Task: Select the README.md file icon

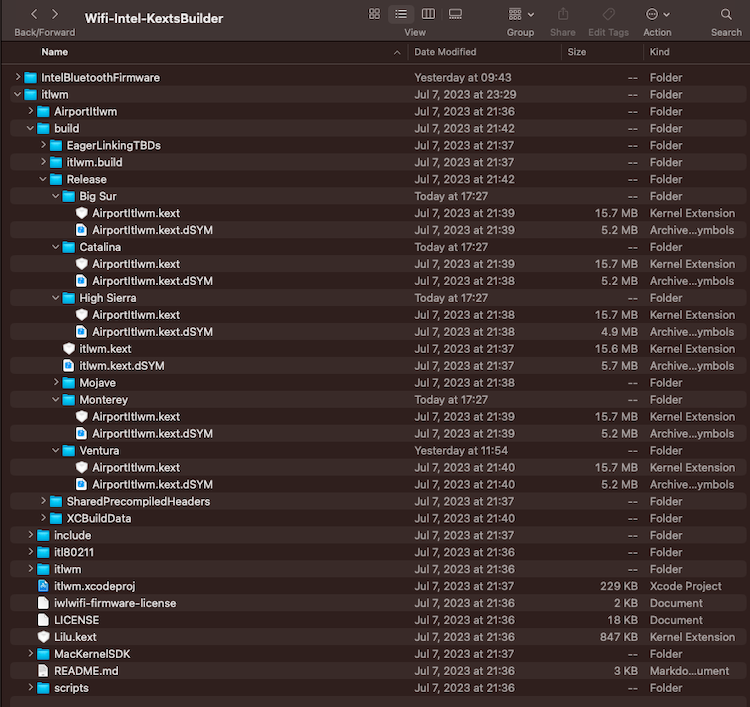Action: tap(43, 671)
